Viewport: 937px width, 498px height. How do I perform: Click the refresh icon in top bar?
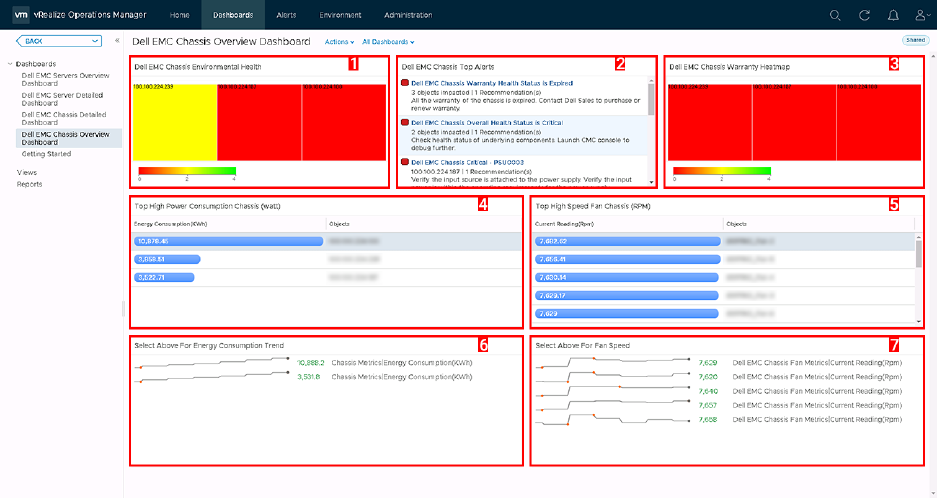point(864,15)
